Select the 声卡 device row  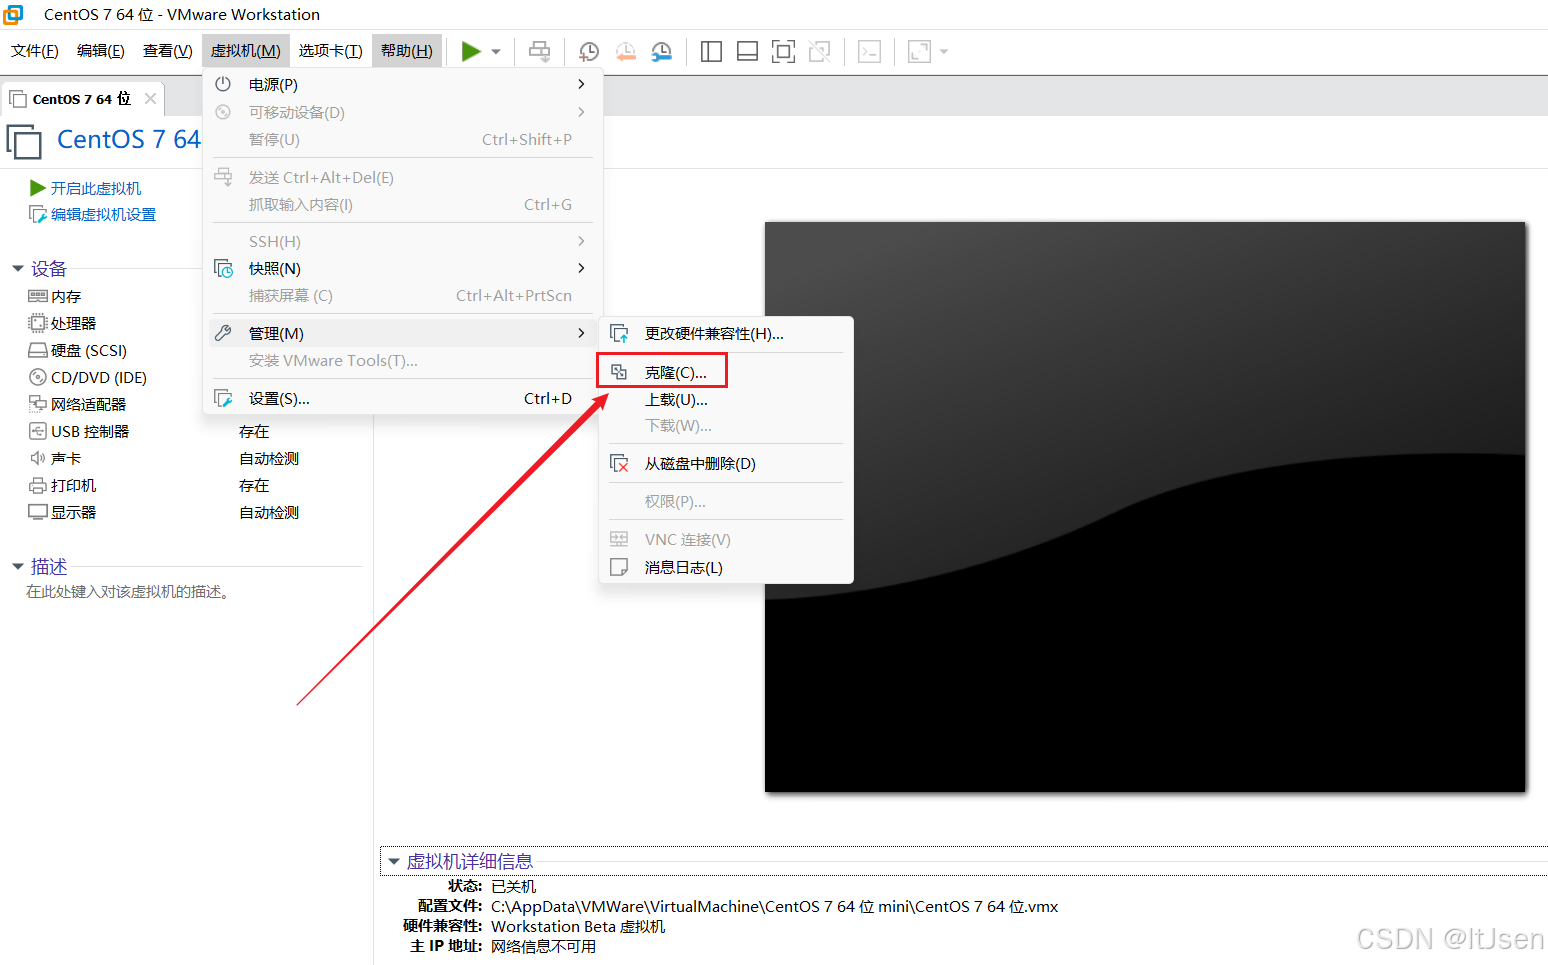(66, 459)
